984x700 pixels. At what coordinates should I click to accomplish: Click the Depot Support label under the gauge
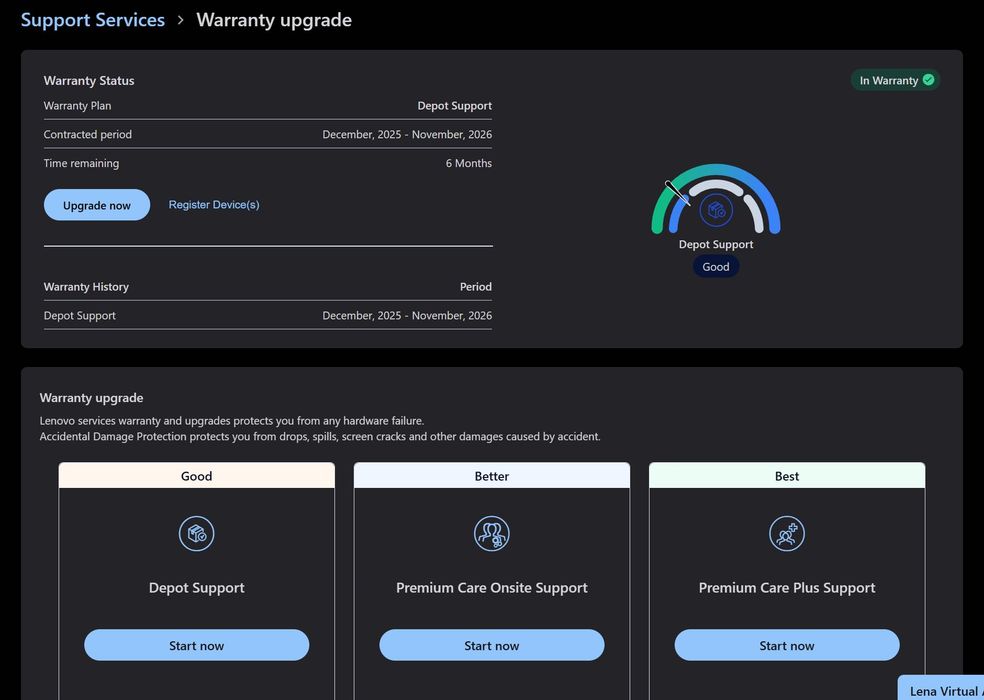716,244
